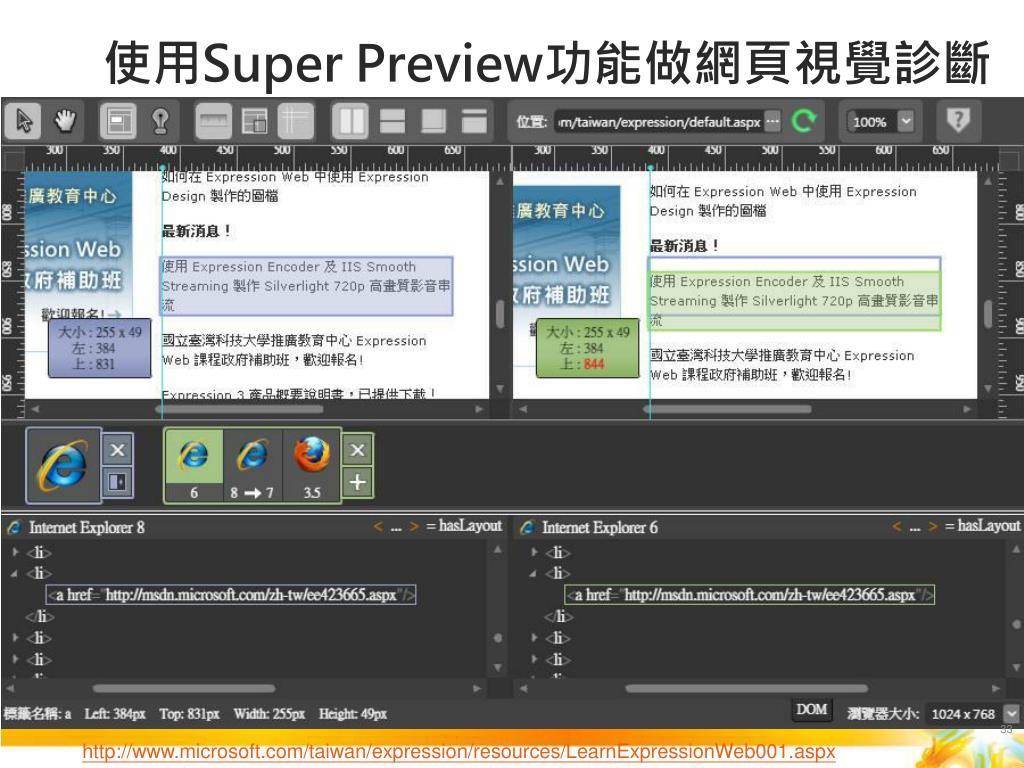Open the location browse ellipsis button
1024x768 pixels.
click(x=772, y=121)
